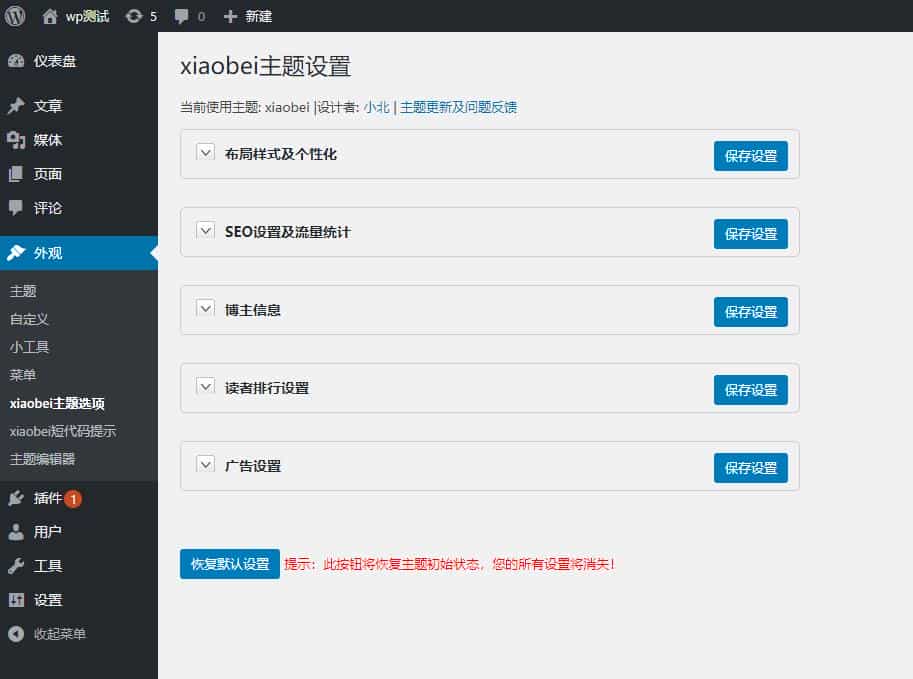Open the 页面 menu
The width and height of the screenshot is (913, 679).
pos(79,174)
